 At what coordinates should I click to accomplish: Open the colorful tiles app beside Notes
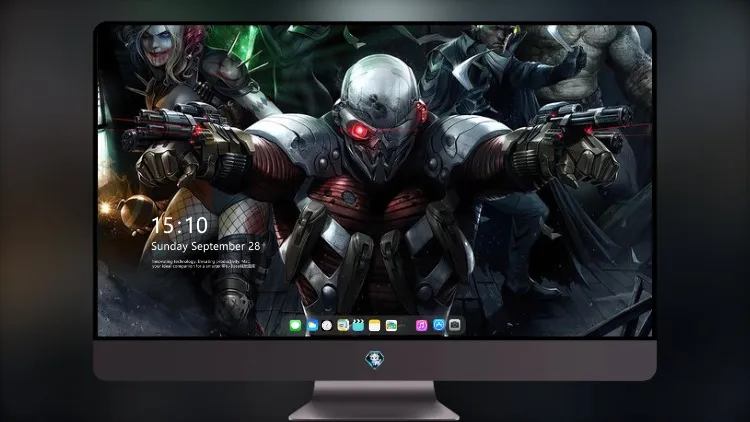pyautogui.click(x=391, y=326)
